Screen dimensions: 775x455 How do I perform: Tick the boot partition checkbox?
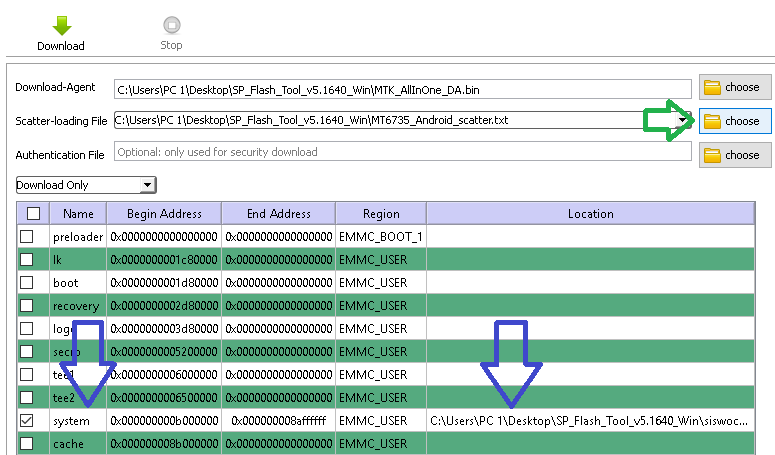27,283
